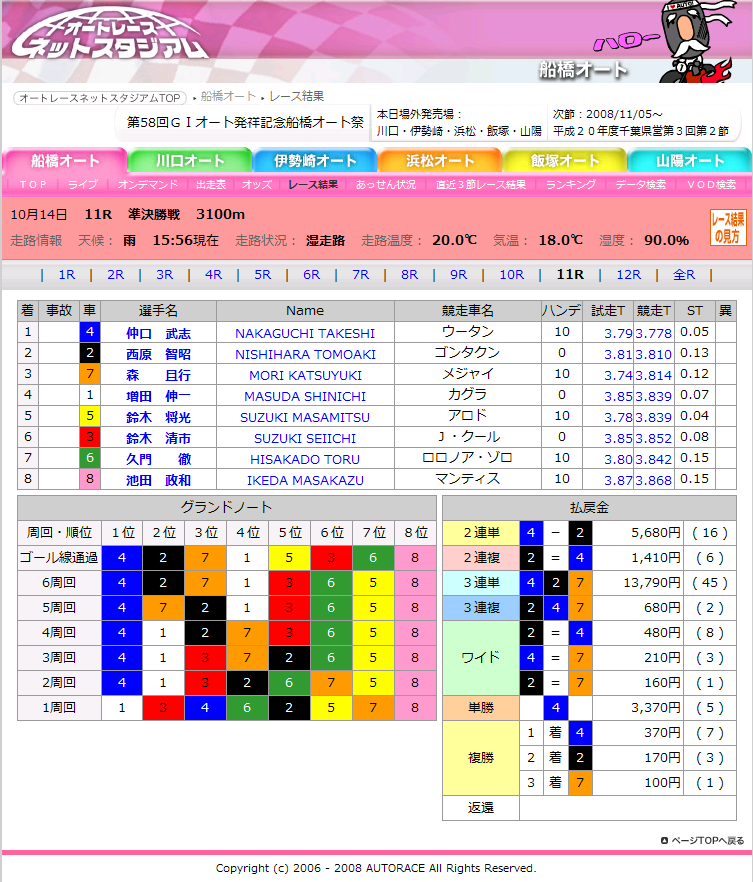
Task: Select the レース結果 submenu item
Action: click(x=313, y=184)
